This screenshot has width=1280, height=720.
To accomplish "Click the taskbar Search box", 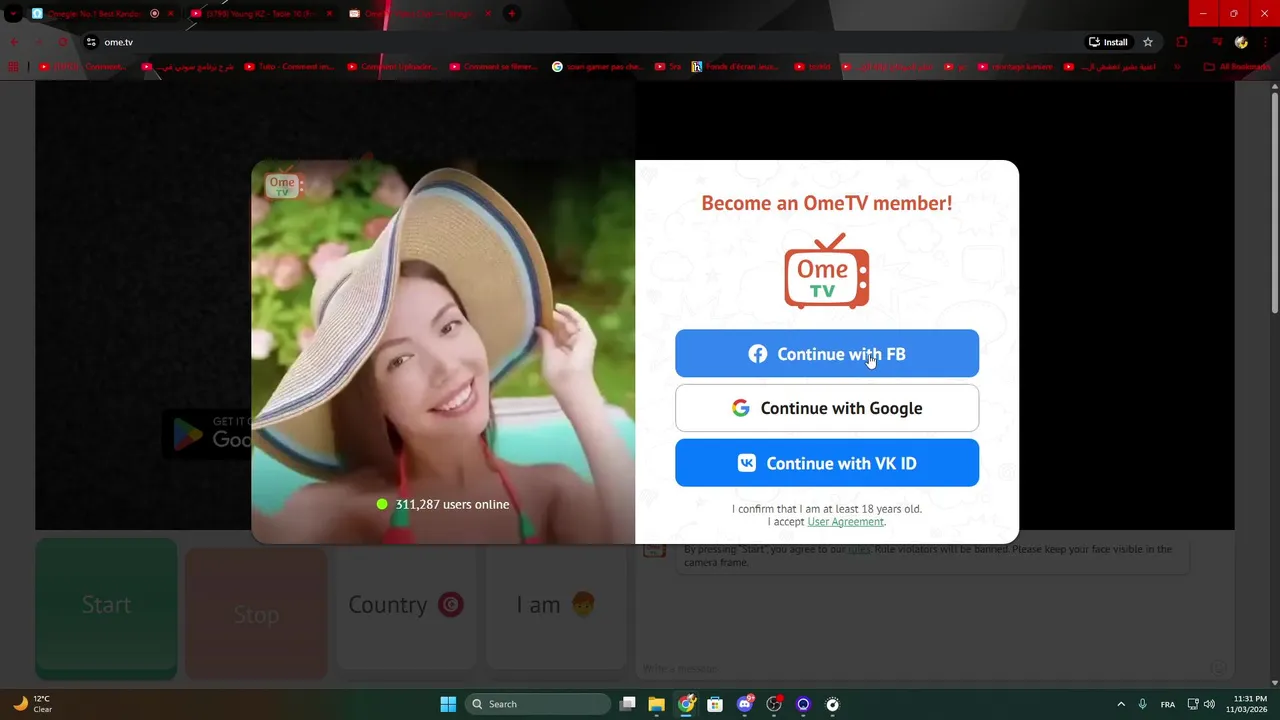I will (x=538, y=704).
